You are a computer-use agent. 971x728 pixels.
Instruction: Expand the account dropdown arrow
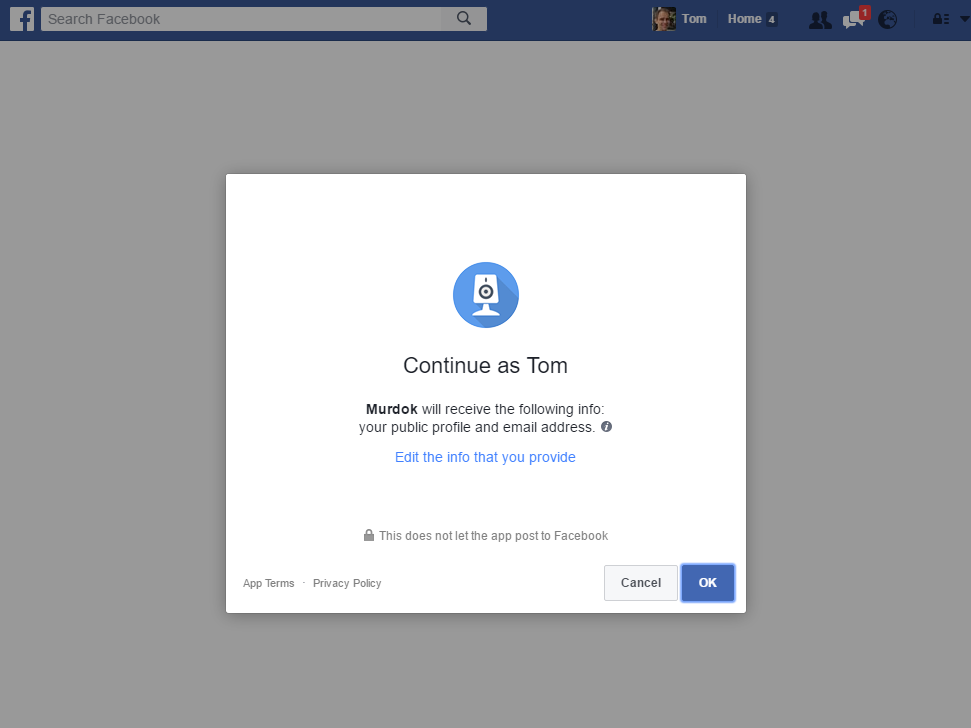click(x=964, y=19)
